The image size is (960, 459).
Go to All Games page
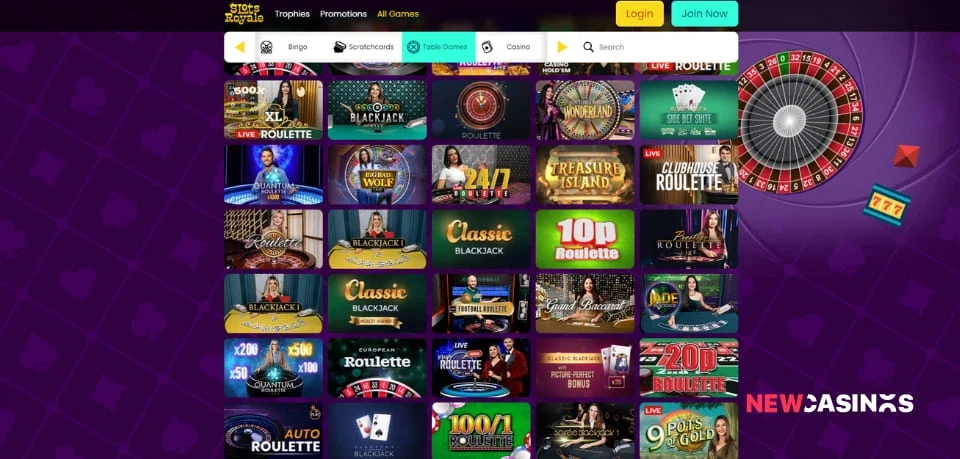coord(398,13)
